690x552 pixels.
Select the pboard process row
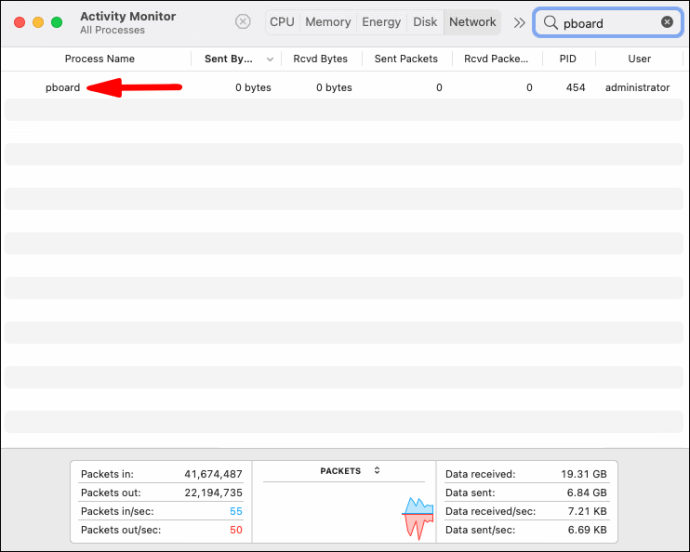click(x=344, y=87)
